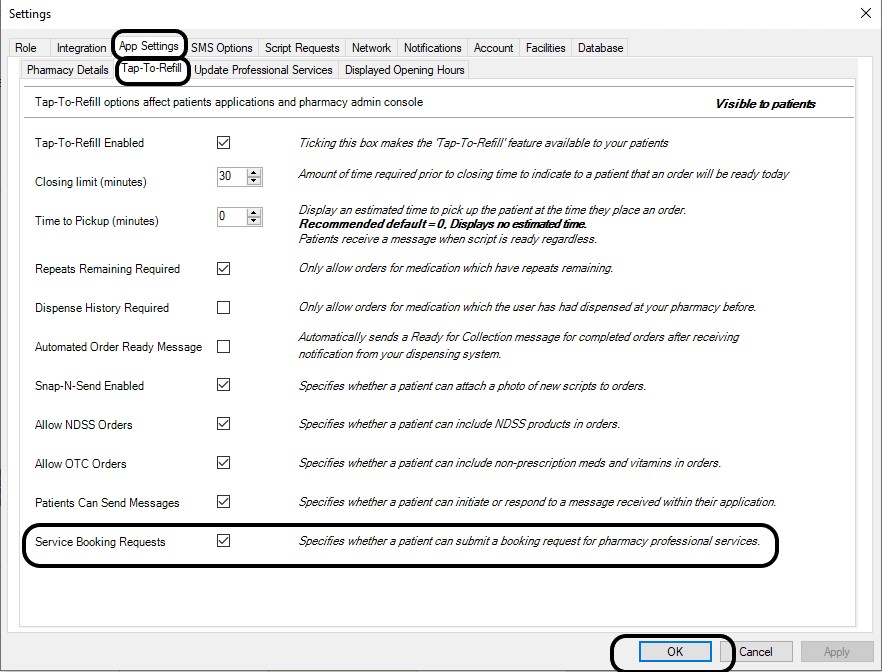The height and width of the screenshot is (672, 882).
Task: Open the Pharmacy Details sub-tab
Action: click(x=68, y=70)
